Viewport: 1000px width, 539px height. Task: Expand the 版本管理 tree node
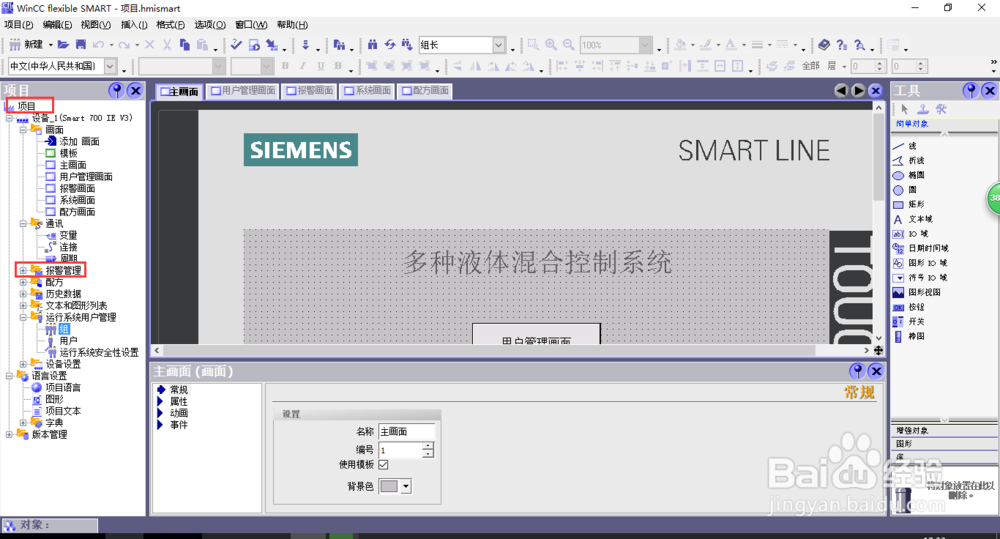coord(9,434)
